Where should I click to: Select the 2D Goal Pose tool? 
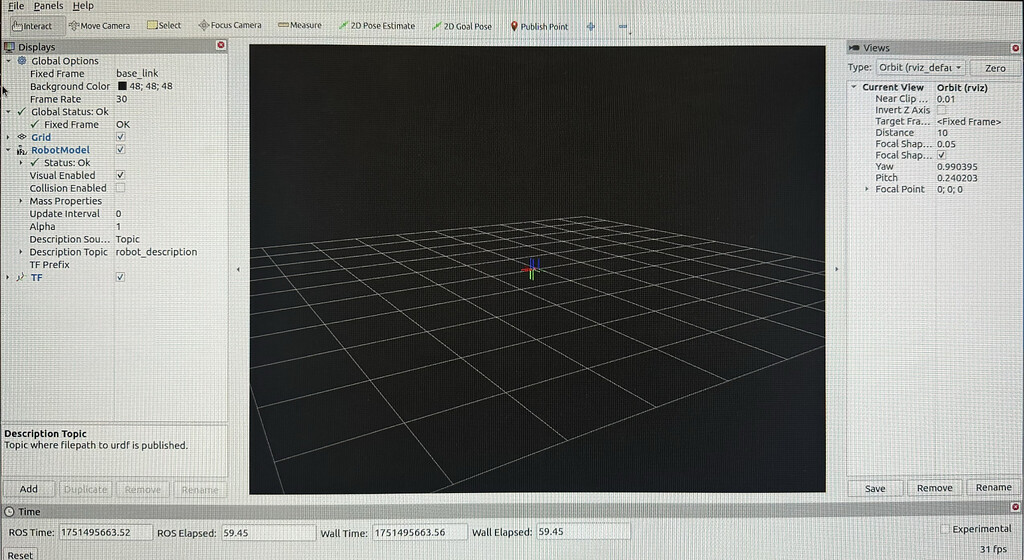pos(462,26)
